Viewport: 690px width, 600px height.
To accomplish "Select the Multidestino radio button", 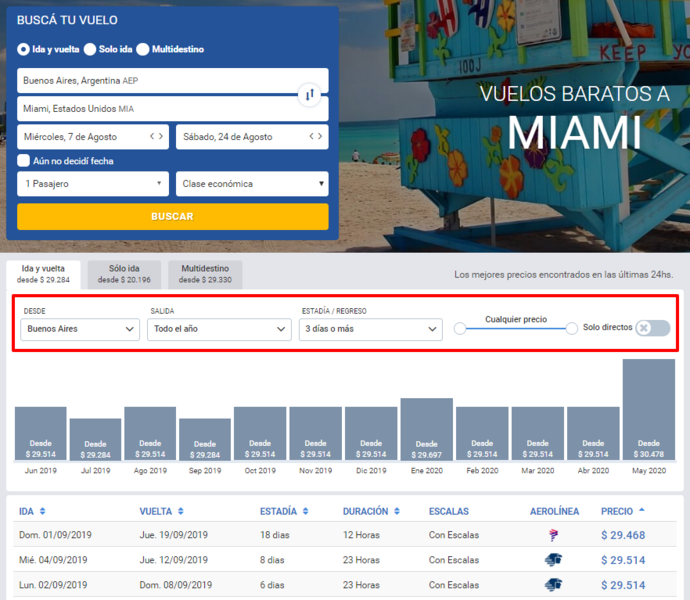I will coord(143,49).
